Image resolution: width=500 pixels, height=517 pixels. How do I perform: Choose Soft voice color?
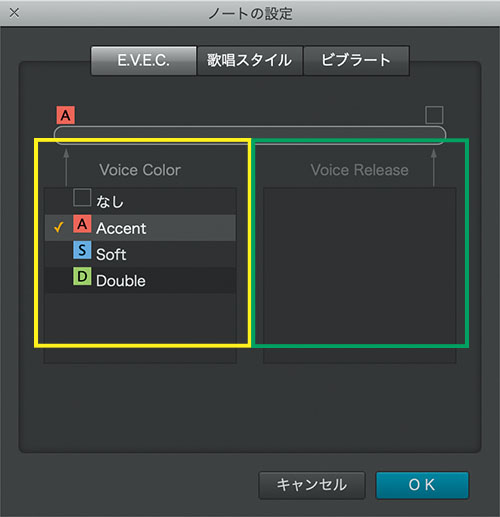coord(140,254)
